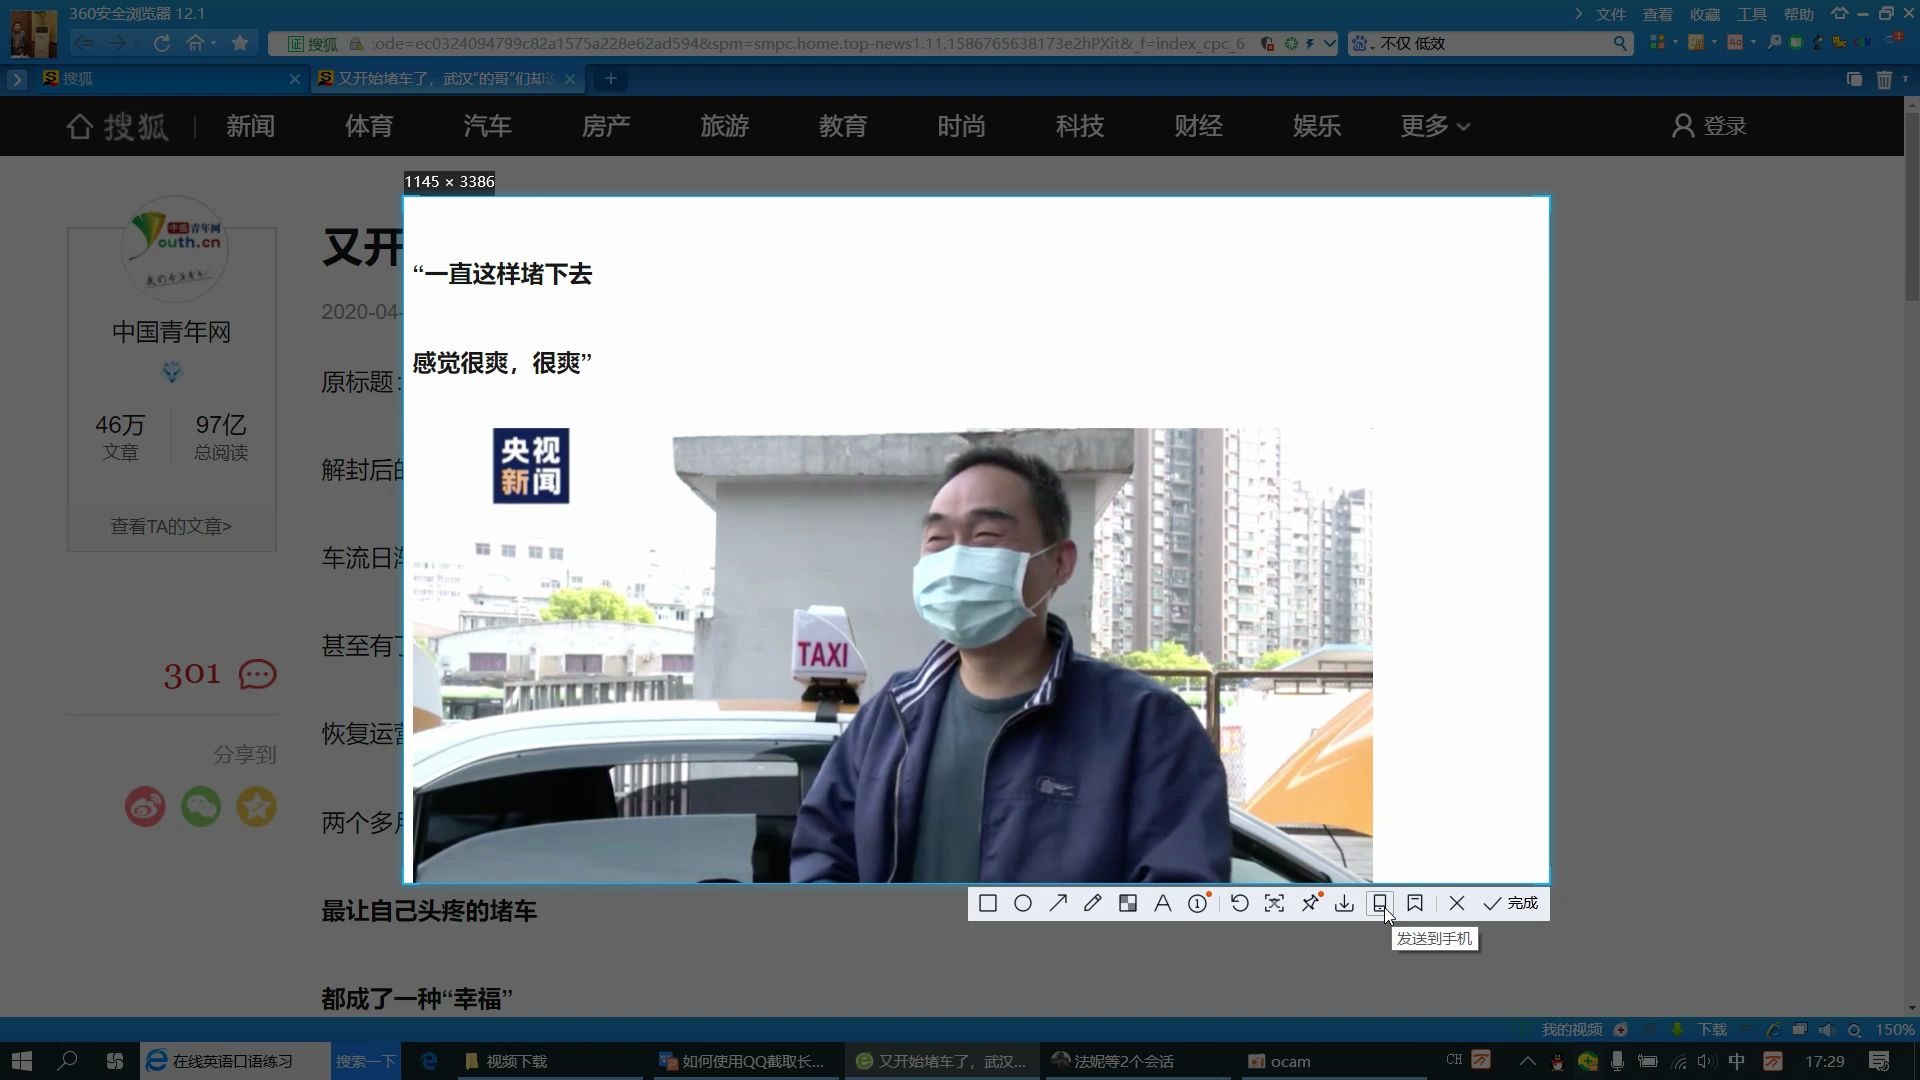1920x1080 pixels.
Task: Open the 帮助 menu
Action: (1798, 14)
